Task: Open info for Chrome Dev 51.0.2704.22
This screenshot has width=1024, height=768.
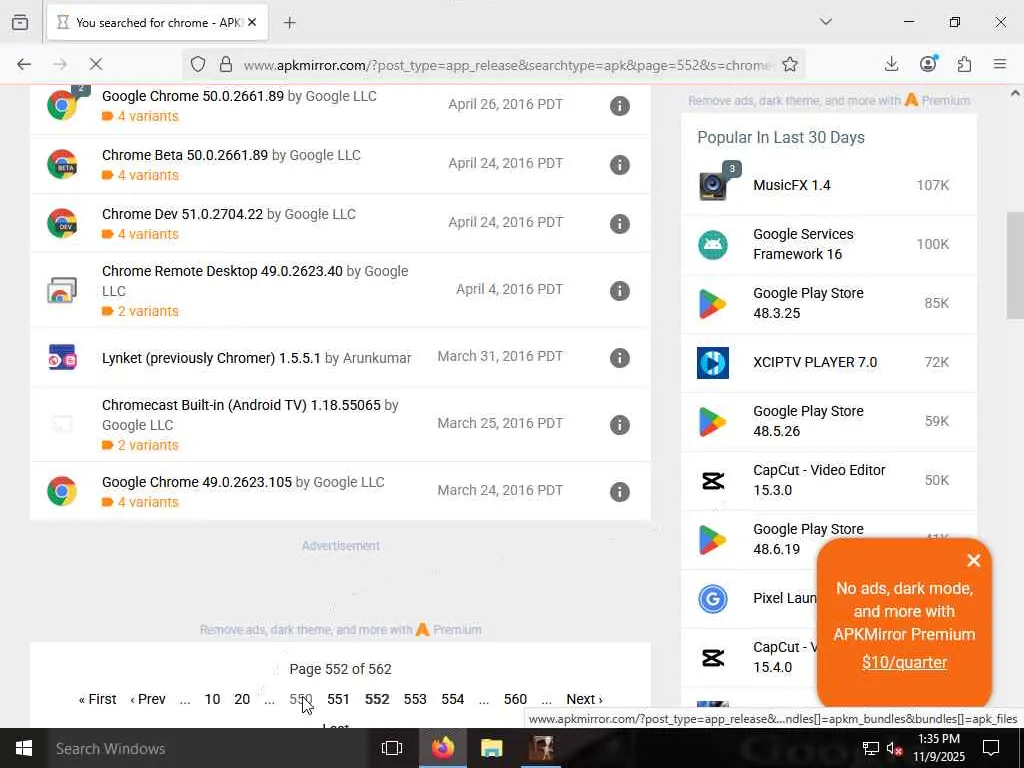Action: (x=619, y=223)
